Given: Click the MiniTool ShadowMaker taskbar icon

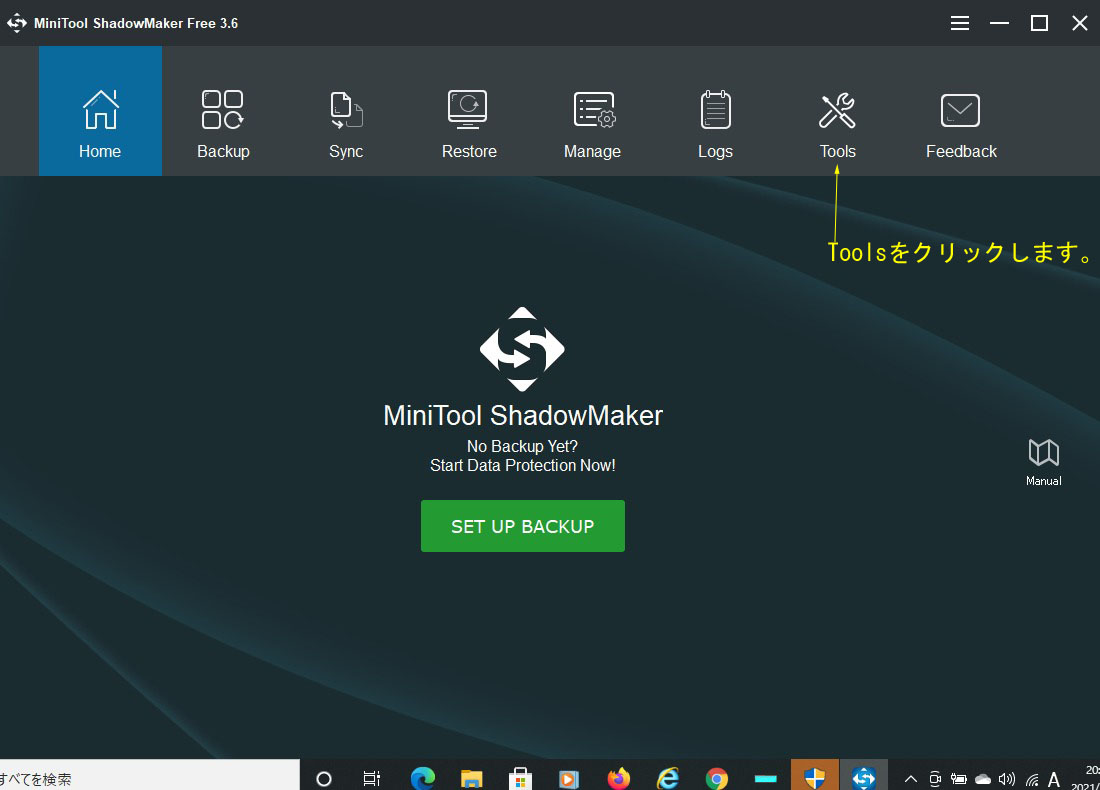Looking at the screenshot, I should pos(864,775).
